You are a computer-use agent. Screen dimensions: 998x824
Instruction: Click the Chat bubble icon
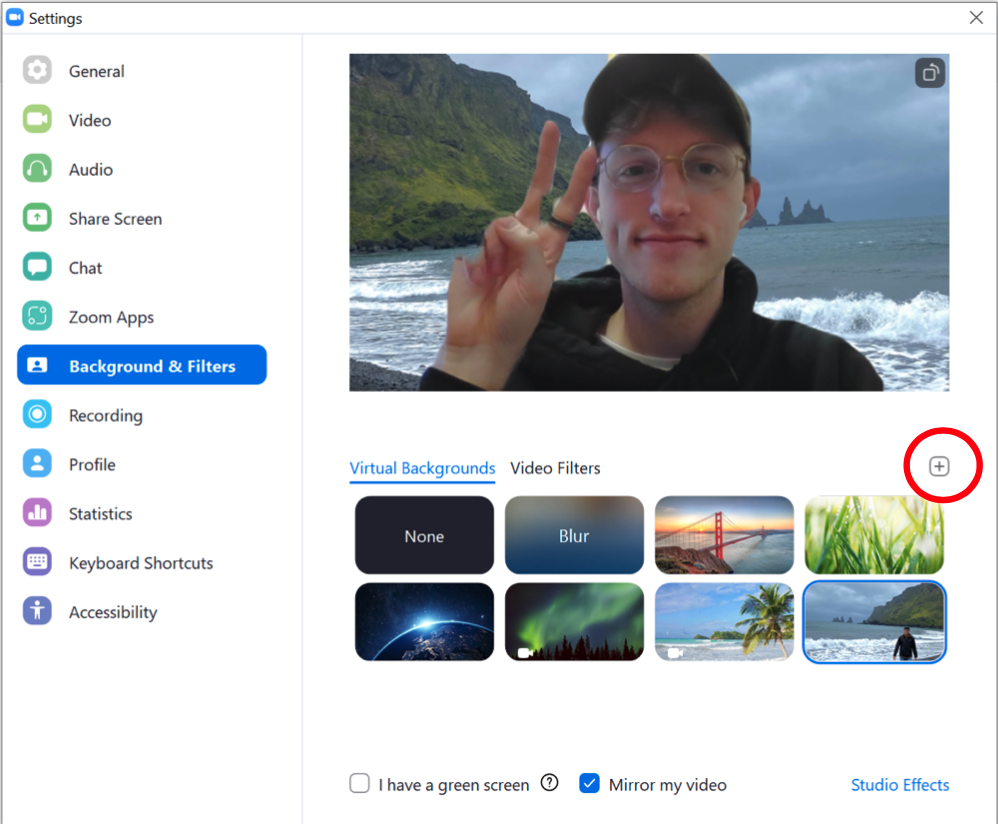pos(37,267)
